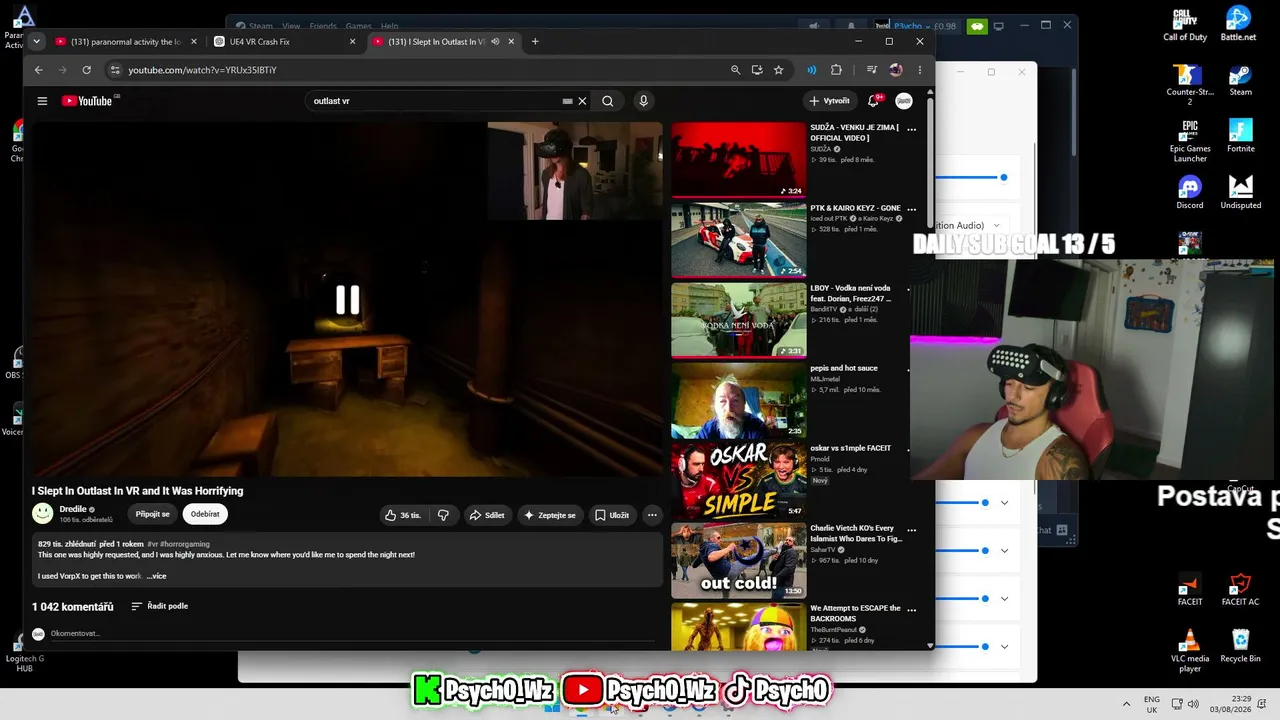Open more actions menu under the video
Viewport: 1280px width, 720px height.
point(652,515)
